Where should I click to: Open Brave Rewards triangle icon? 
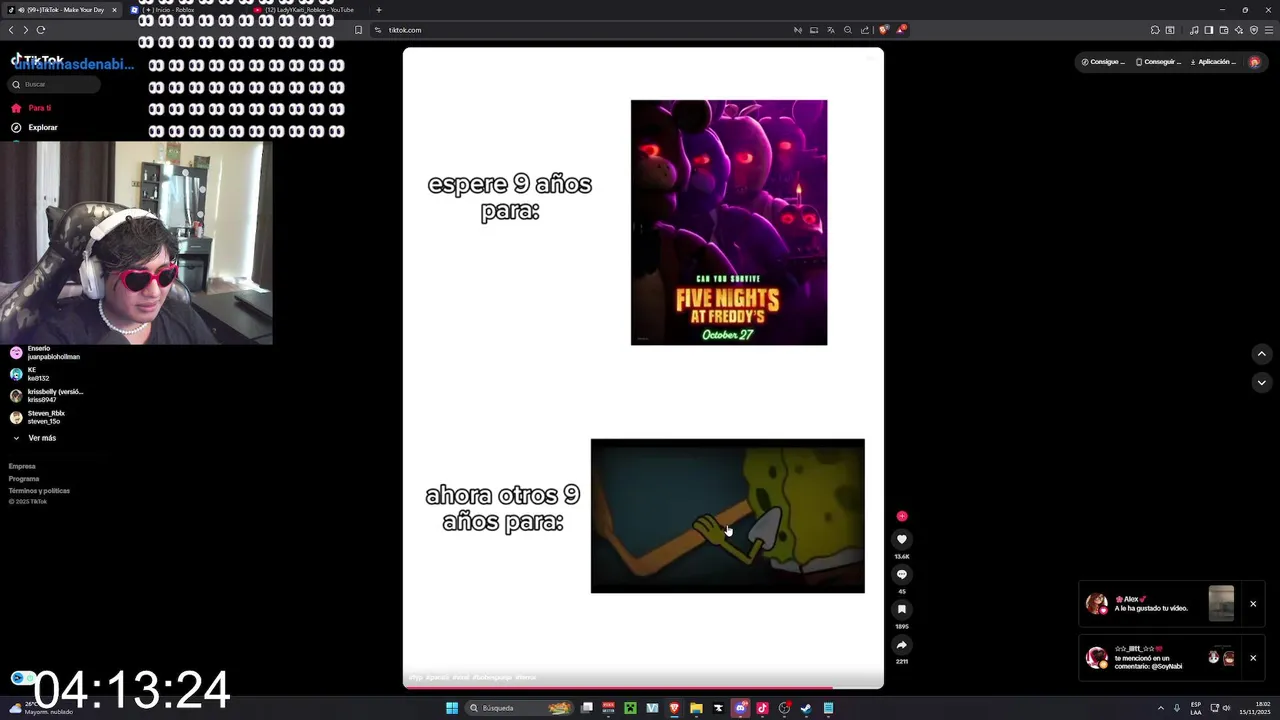(901, 30)
